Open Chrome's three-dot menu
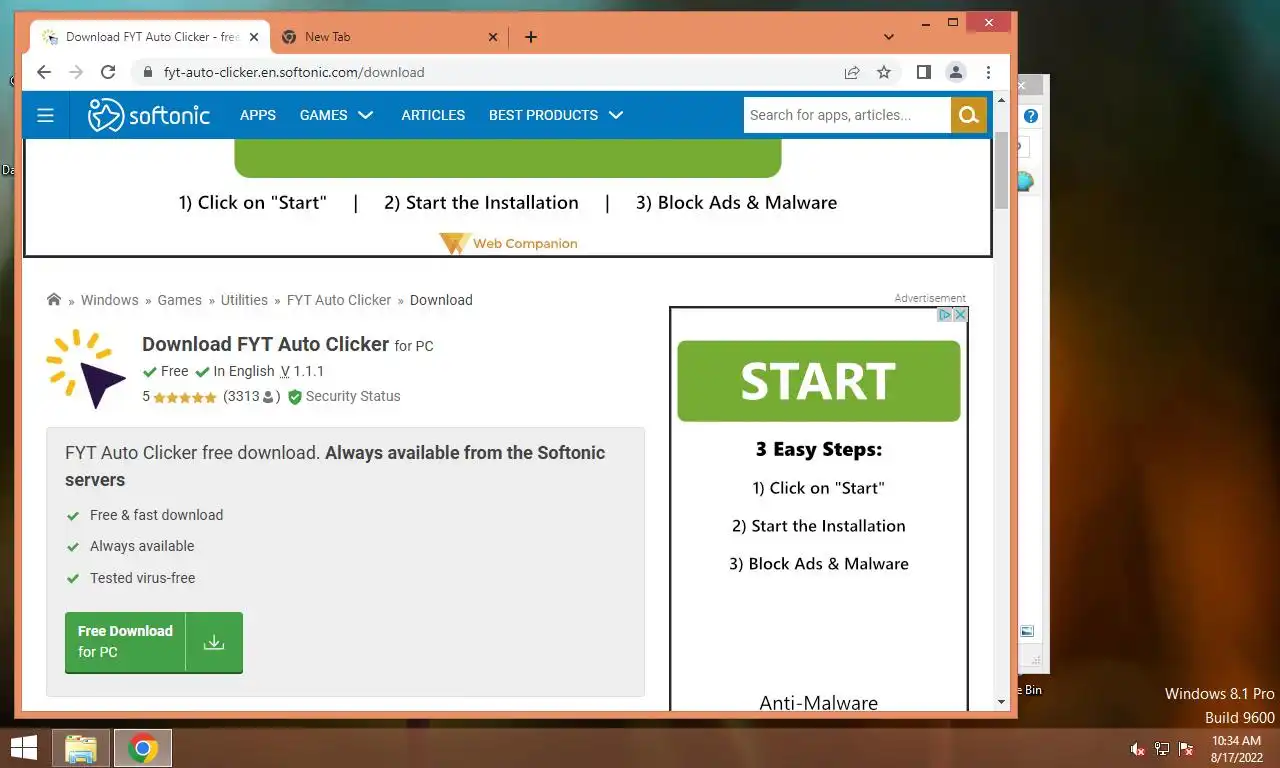Viewport: 1280px width, 768px height. (x=988, y=72)
